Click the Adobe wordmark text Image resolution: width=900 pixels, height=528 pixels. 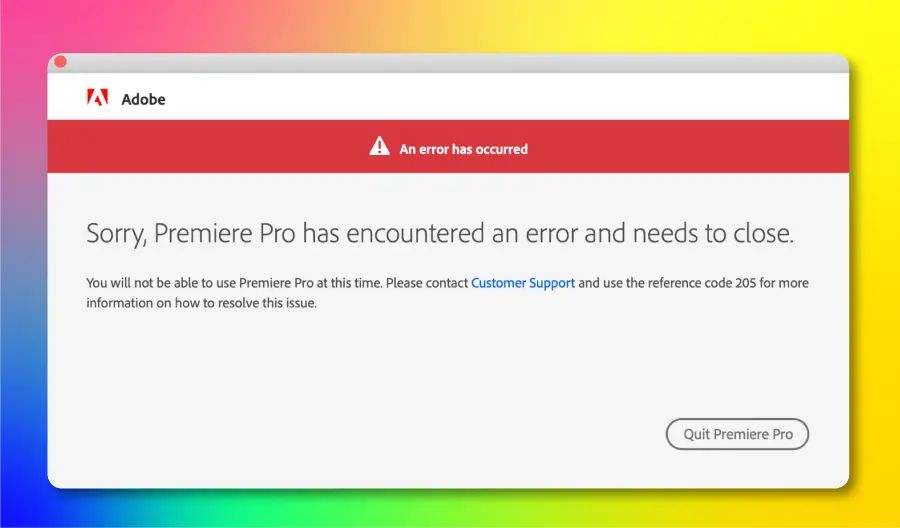pyautogui.click(x=143, y=99)
